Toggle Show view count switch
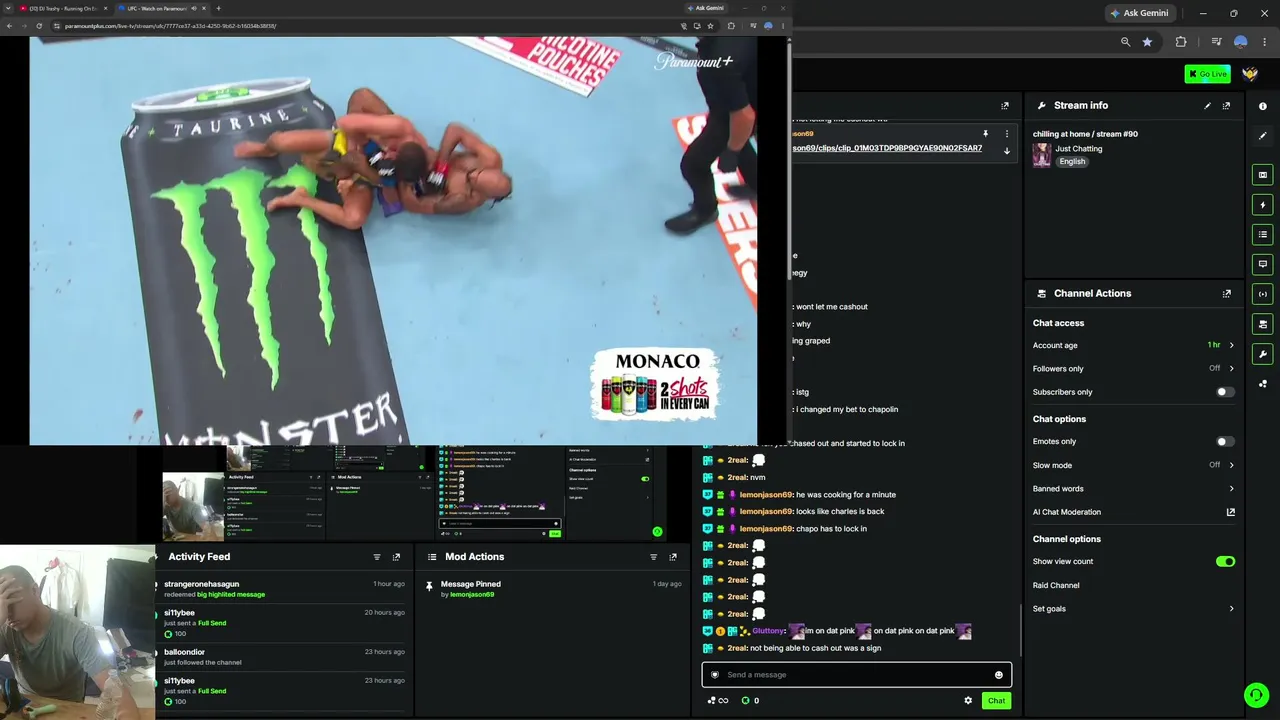 1225,562
